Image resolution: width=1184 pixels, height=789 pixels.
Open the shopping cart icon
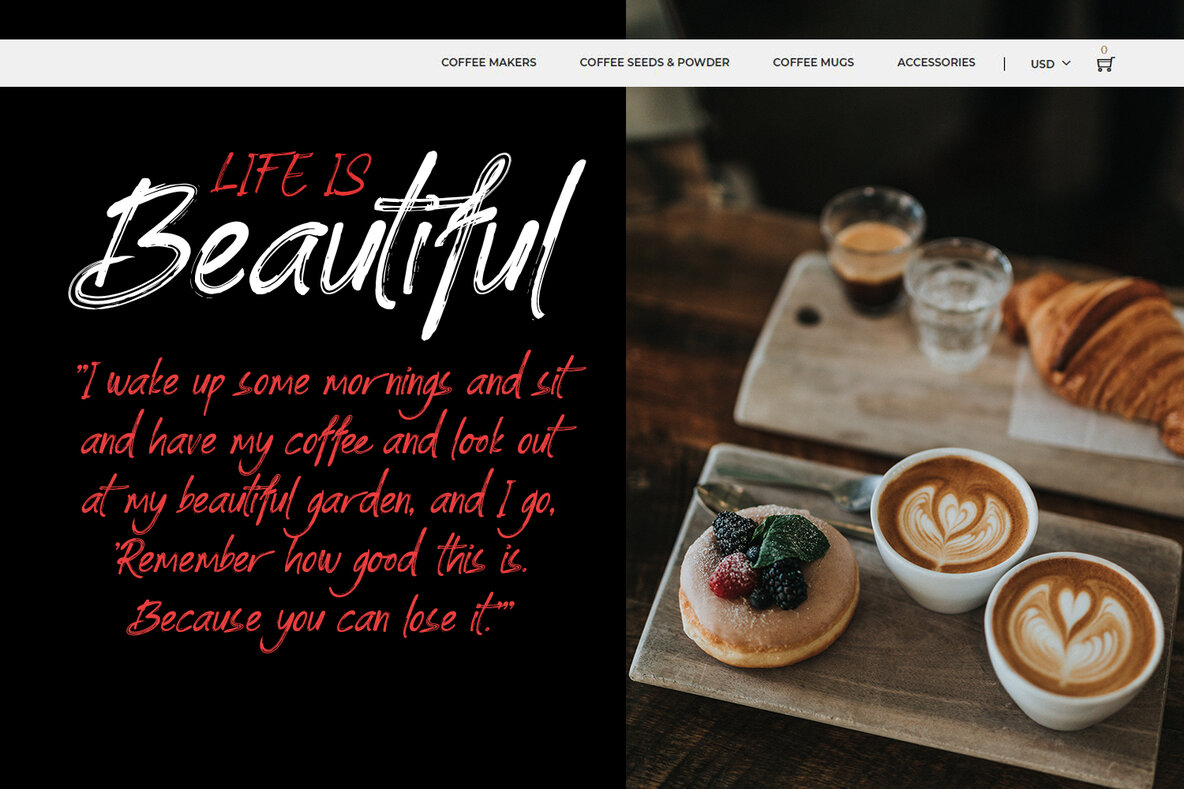point(1104,65)
